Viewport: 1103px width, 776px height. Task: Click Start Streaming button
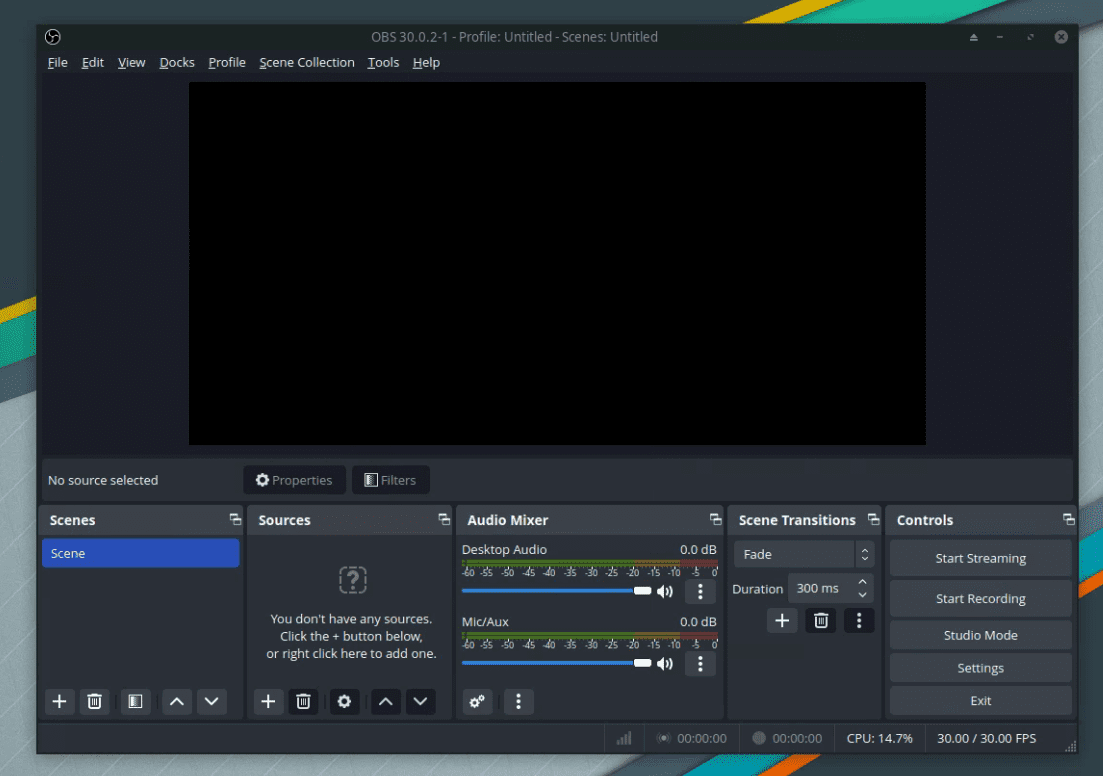980,558
